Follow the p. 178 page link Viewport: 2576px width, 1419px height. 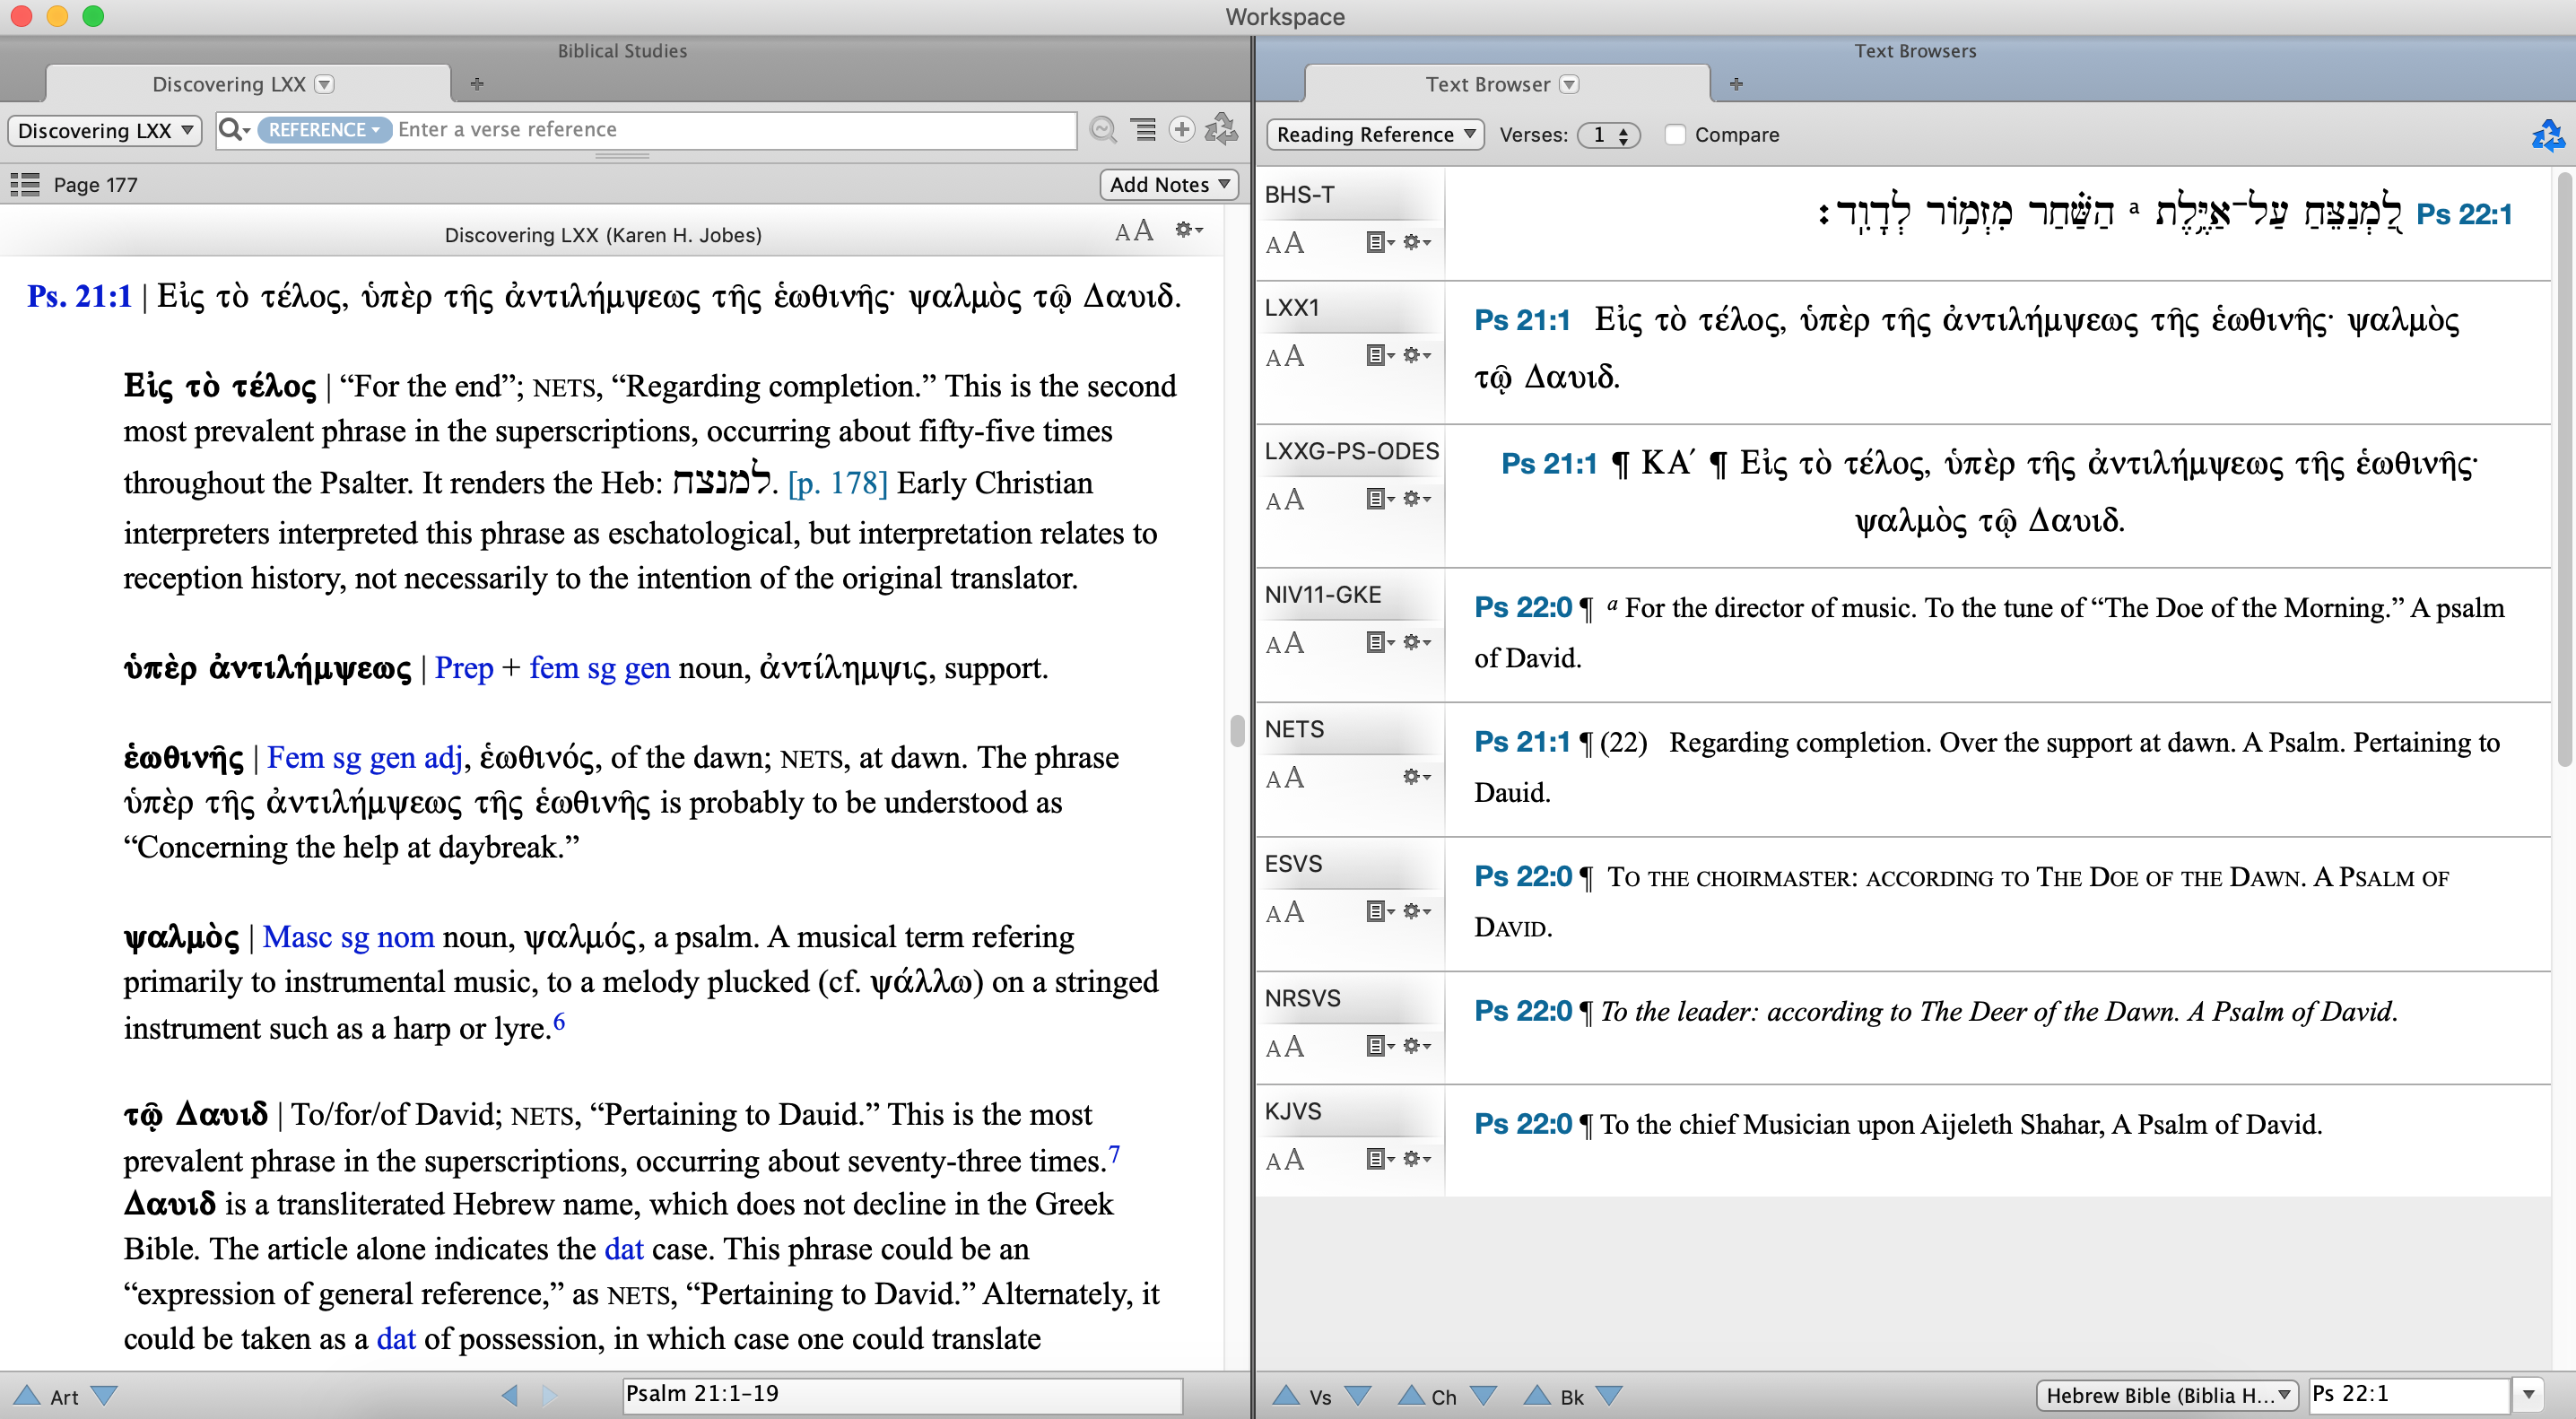point(837,483)
